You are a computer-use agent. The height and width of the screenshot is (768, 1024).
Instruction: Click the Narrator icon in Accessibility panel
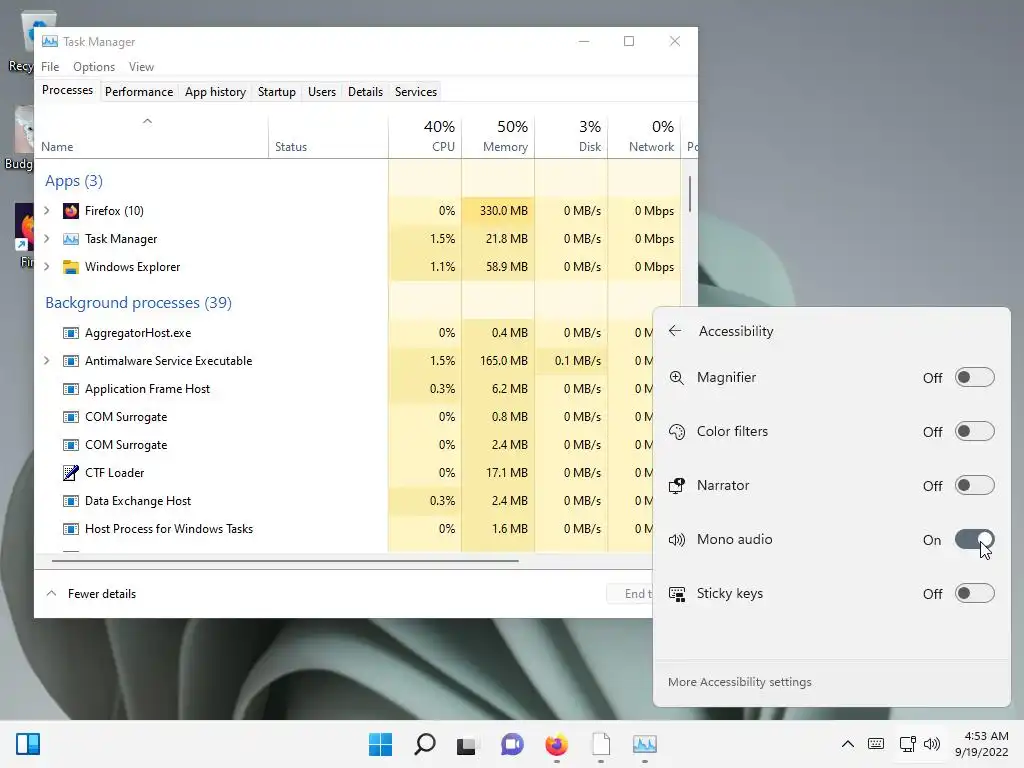[x=677, y=486]
